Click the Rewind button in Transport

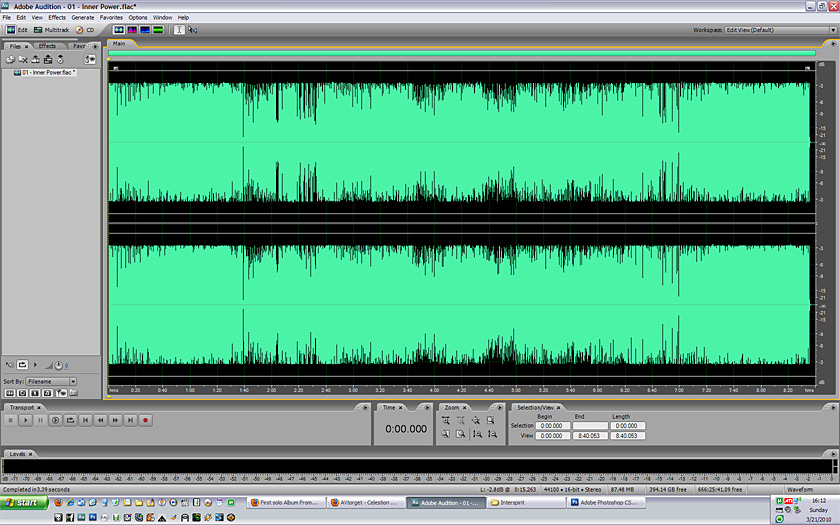pos(100,420)
